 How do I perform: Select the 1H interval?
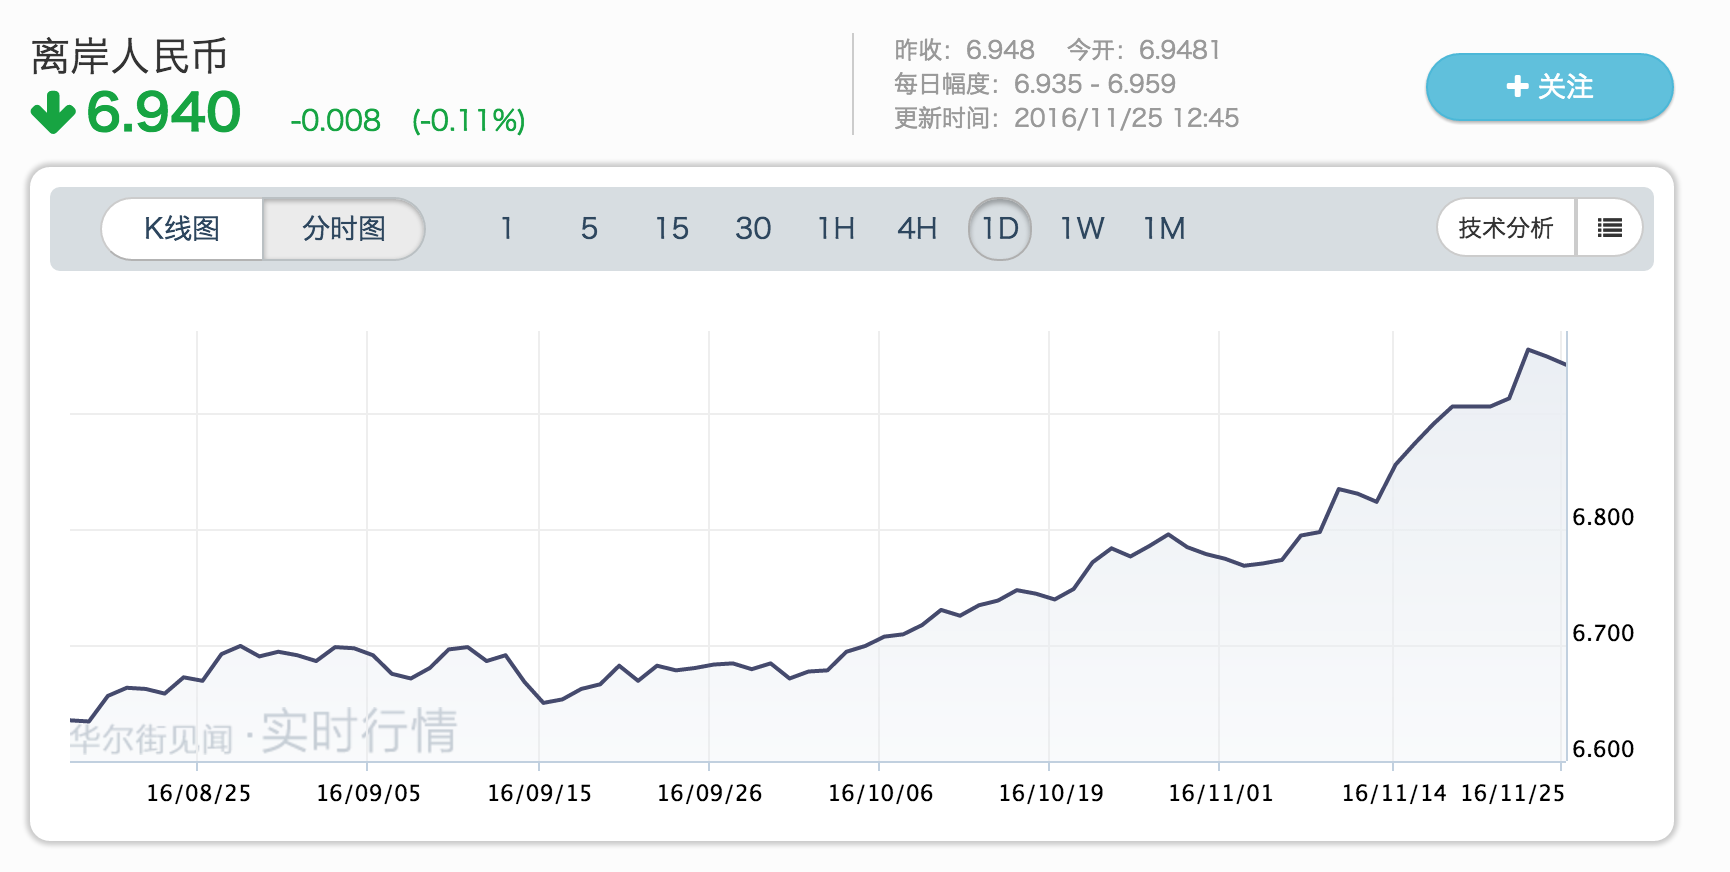pyautogui.click(x=836, y=229)
